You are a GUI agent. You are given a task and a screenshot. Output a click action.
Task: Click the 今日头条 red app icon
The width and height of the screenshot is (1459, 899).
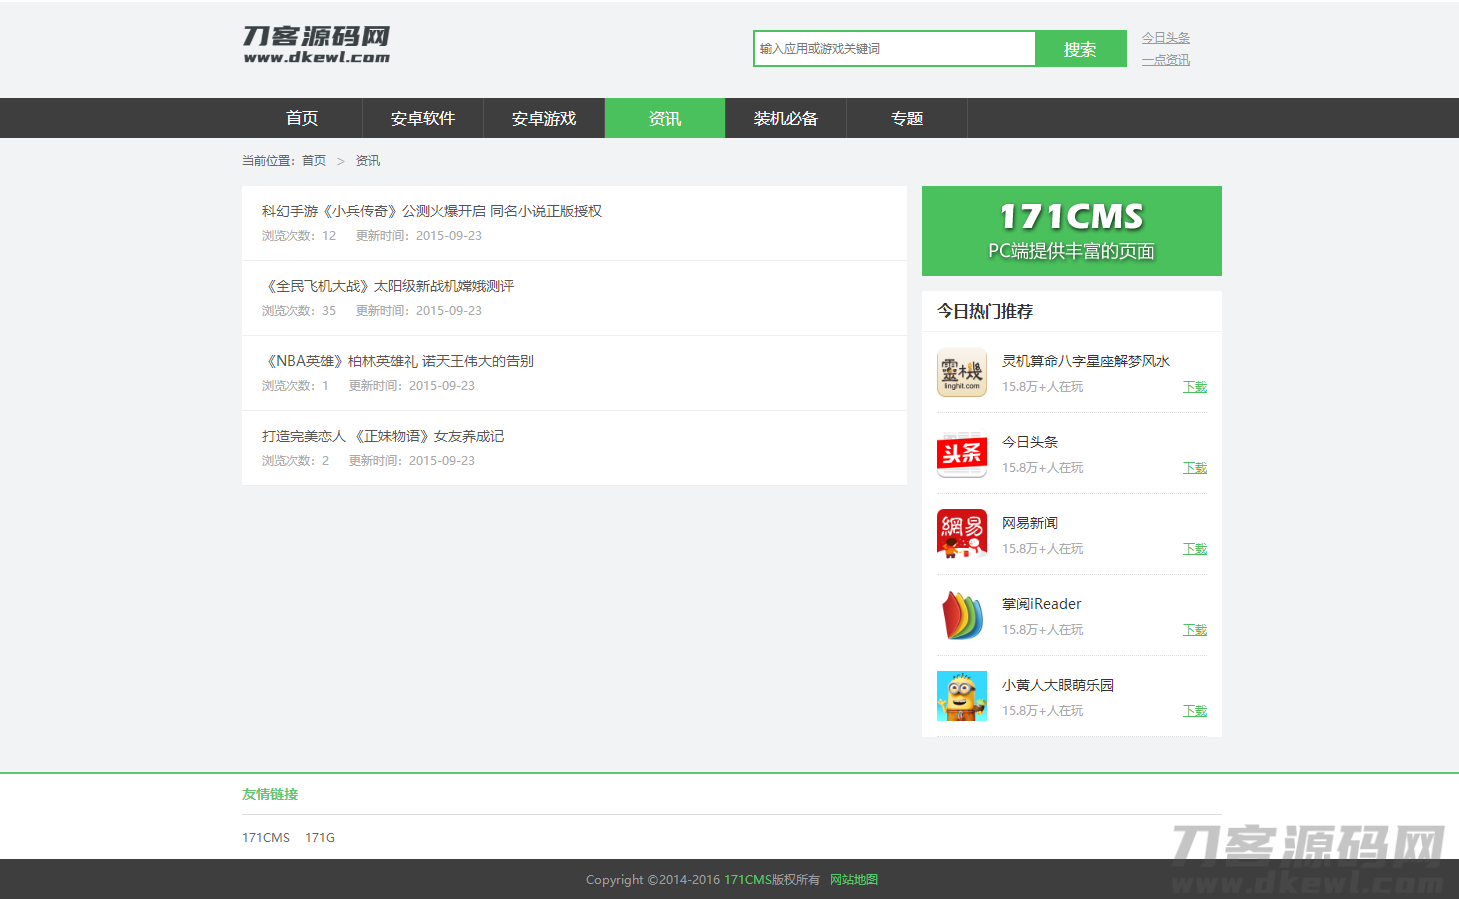click(961, 454)
